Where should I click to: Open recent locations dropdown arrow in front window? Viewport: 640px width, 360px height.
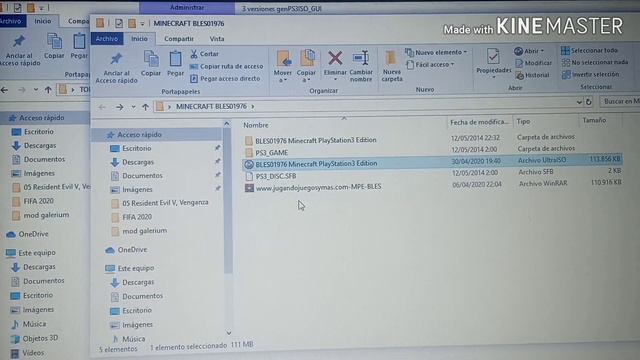tap(133, 107)
